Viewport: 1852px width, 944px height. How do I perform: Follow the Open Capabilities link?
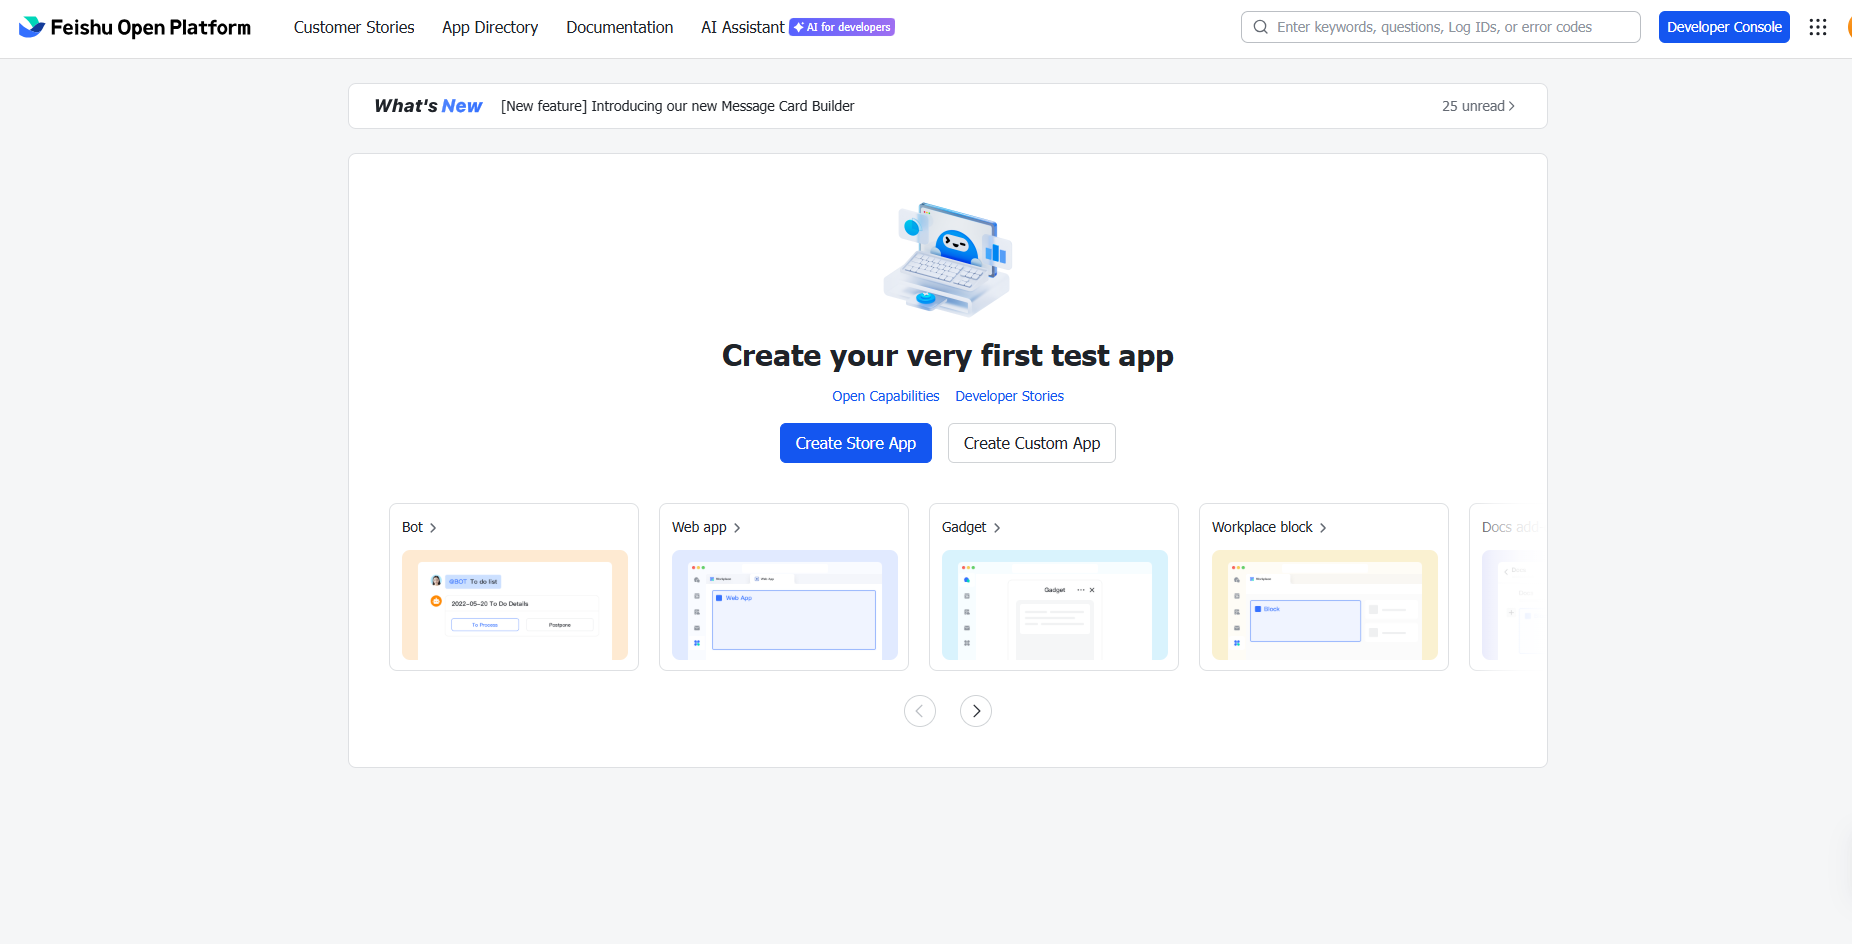[885, 396]
